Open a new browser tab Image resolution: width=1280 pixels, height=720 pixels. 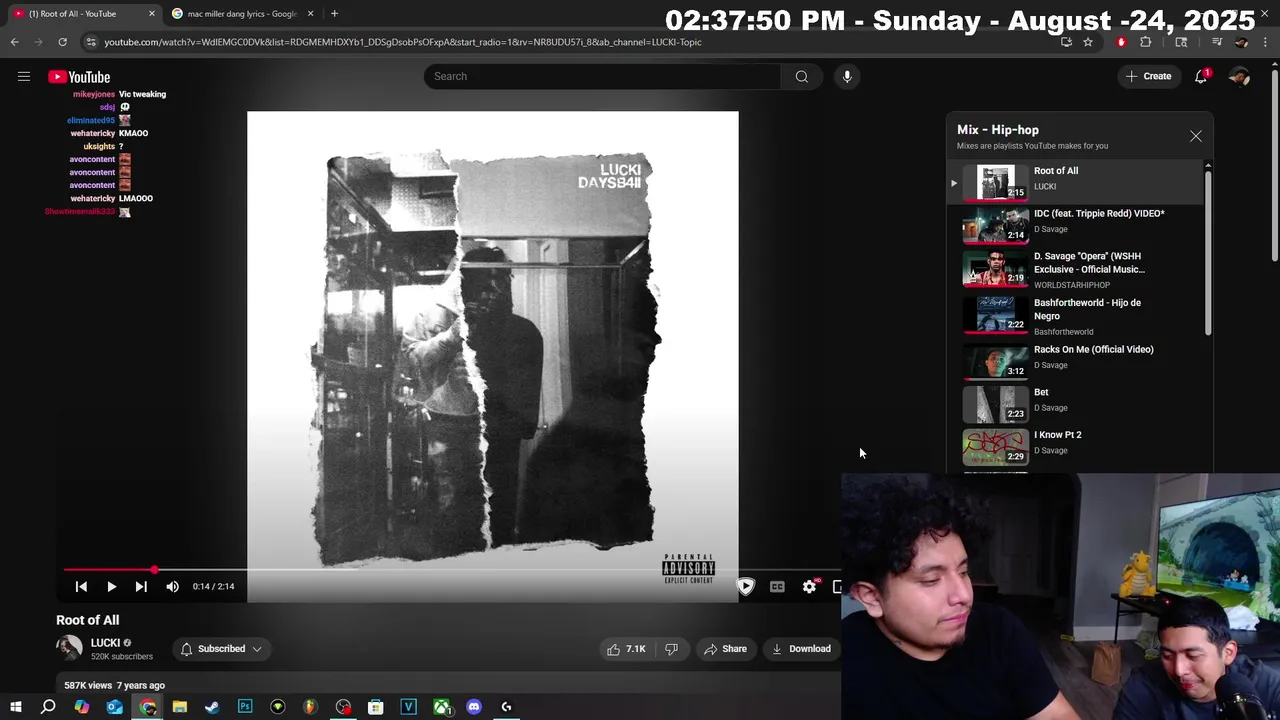[x=334, y=14]
